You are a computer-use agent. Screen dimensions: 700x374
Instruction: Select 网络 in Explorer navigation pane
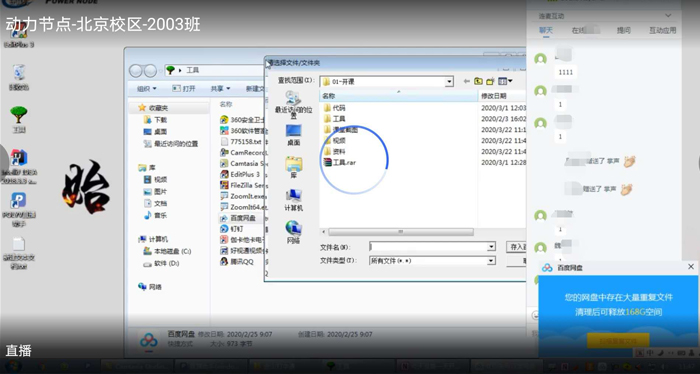(x=150, y=287)
